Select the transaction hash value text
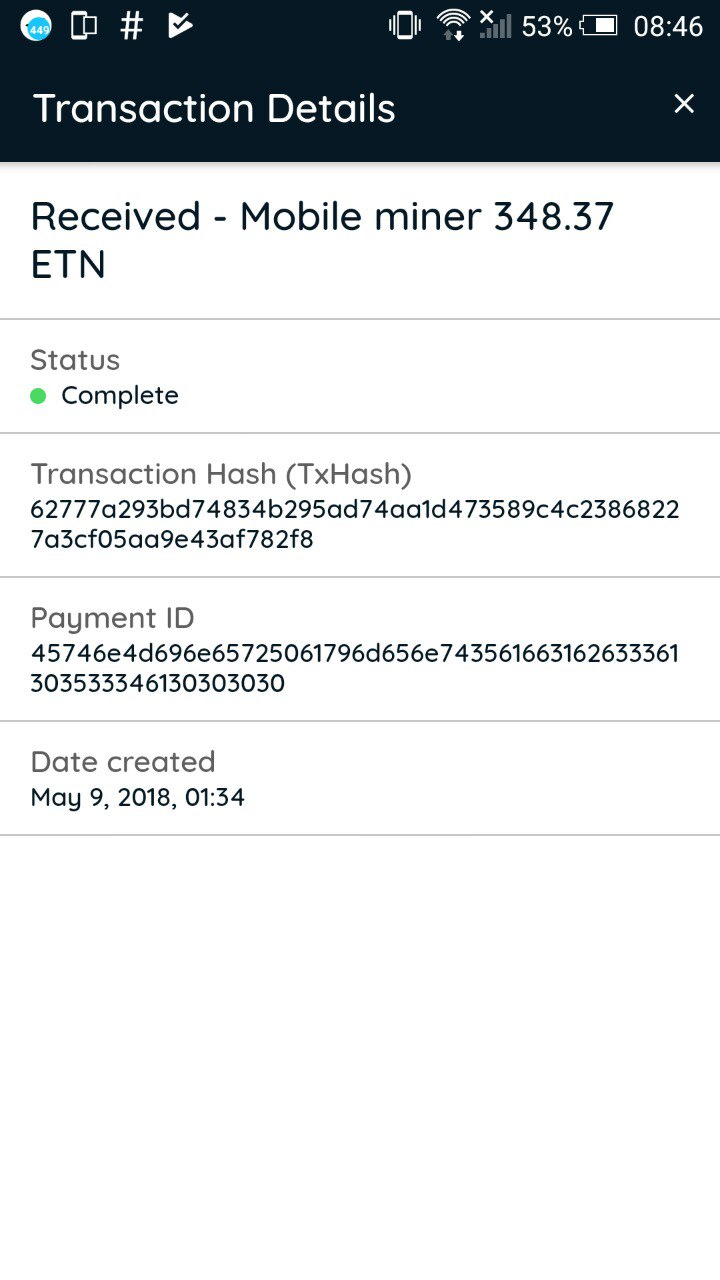 [355, 525]
